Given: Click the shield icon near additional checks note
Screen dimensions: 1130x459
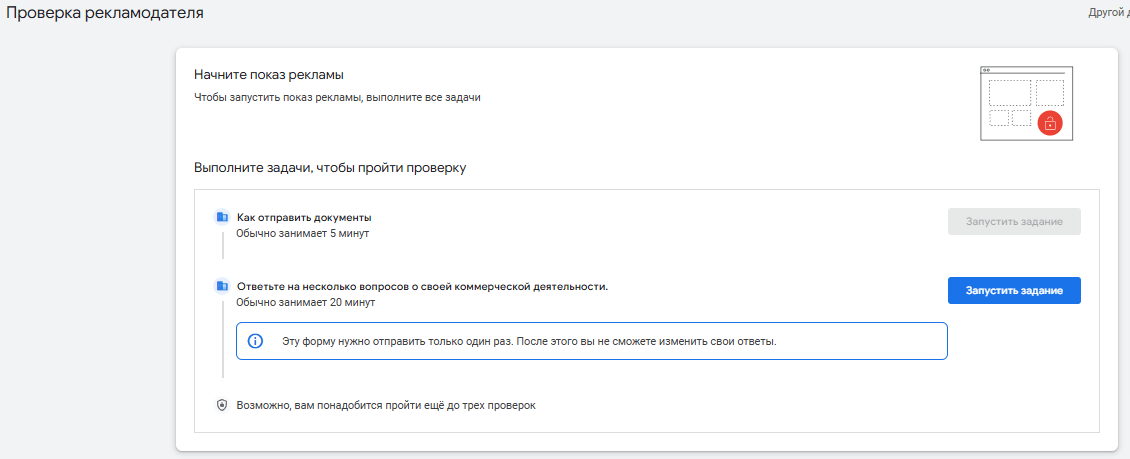Looking at the screenshot, I should [222, 405].
